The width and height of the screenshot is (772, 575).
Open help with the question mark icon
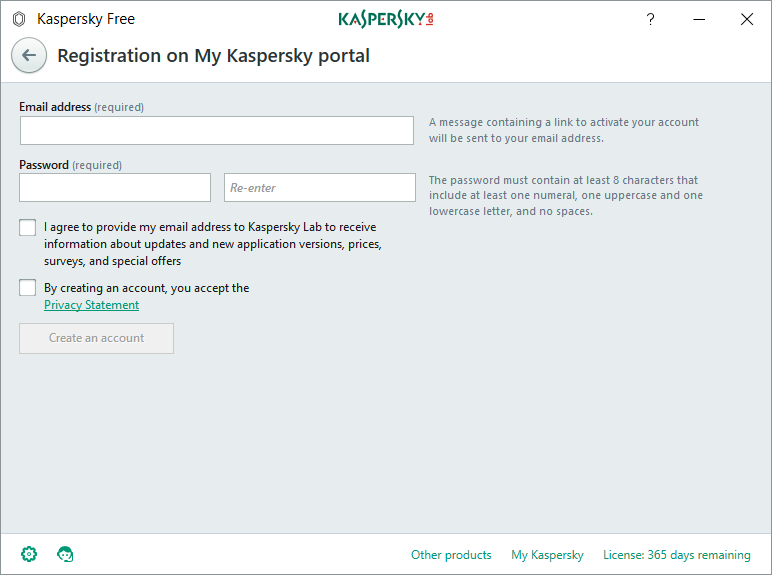click(650, 19)
